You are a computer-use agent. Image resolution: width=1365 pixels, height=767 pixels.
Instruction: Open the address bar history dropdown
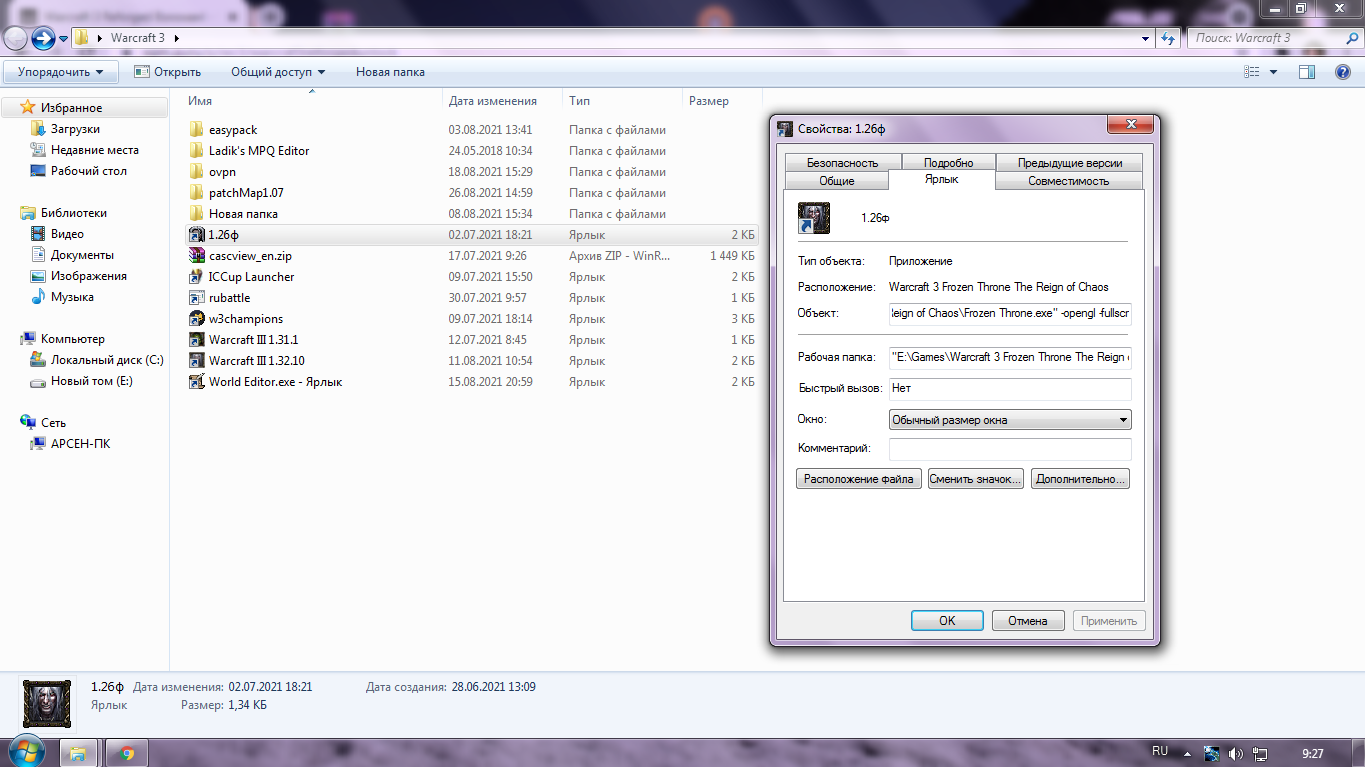1146,38
